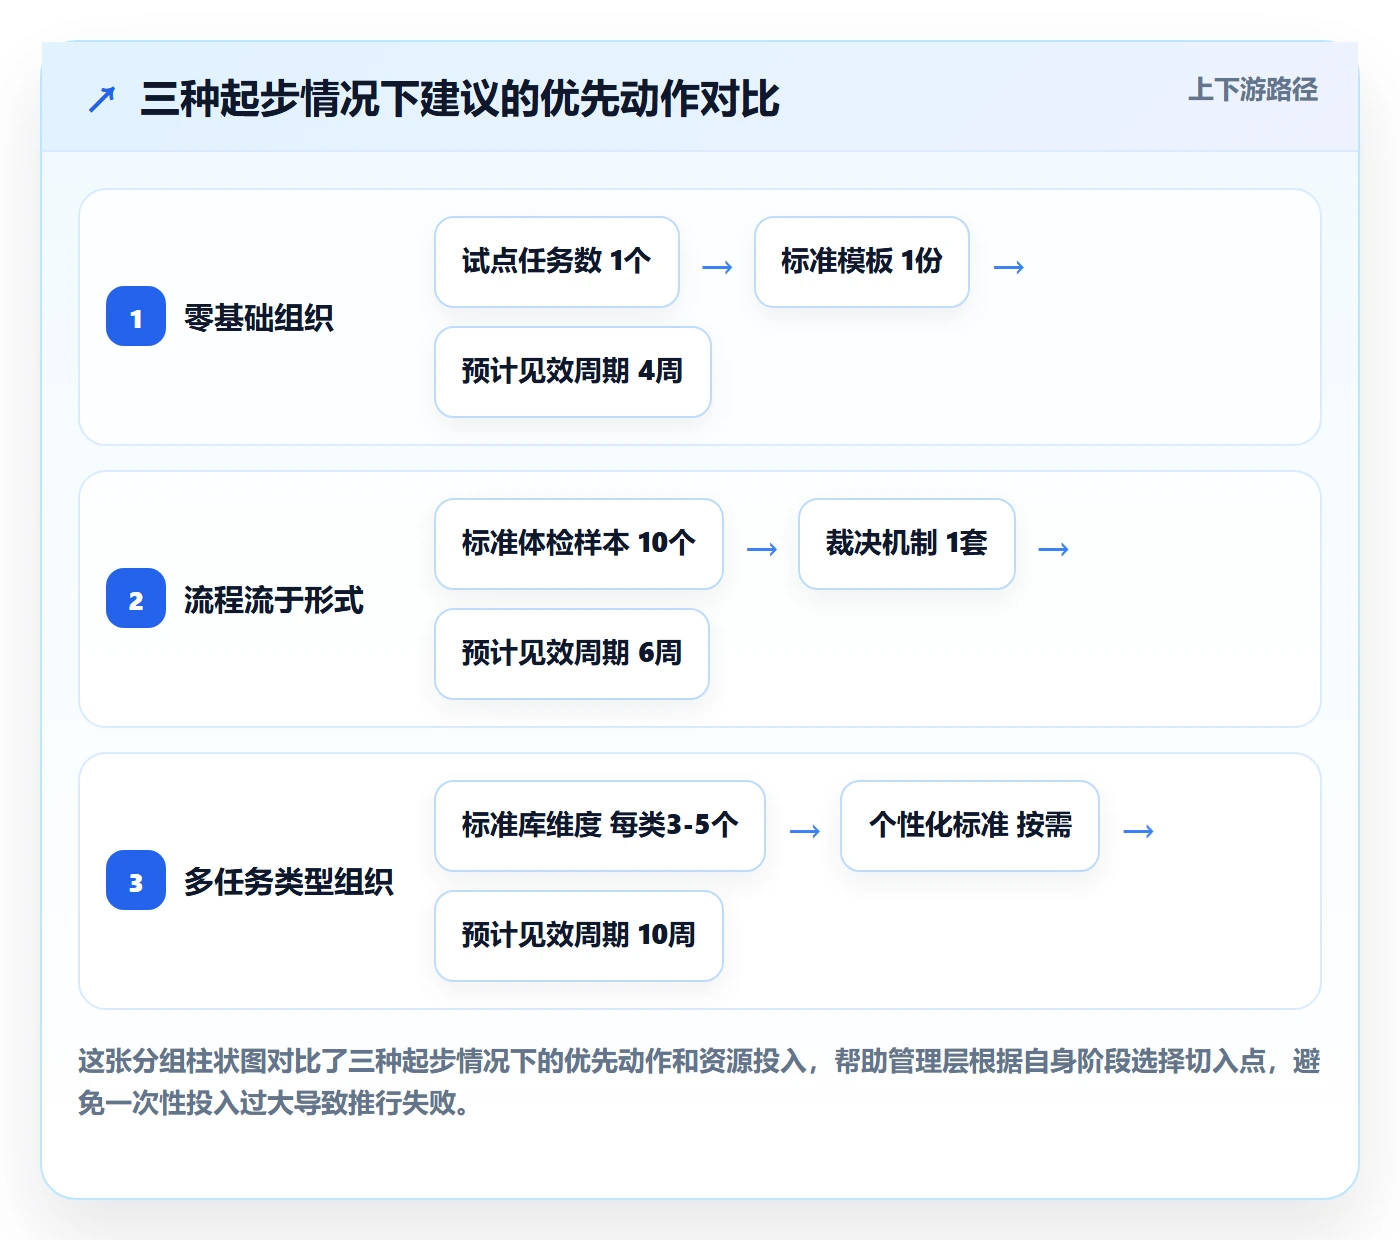1400x1240 pixels.
Task: Select the 流程流于形式 row label
Action: point(274,600)
